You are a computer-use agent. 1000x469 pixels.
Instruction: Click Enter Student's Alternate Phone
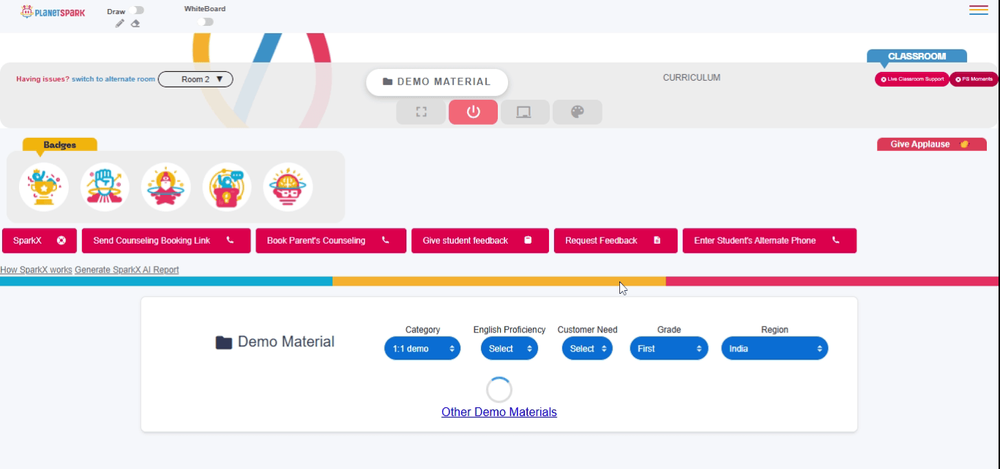point(770,241)
